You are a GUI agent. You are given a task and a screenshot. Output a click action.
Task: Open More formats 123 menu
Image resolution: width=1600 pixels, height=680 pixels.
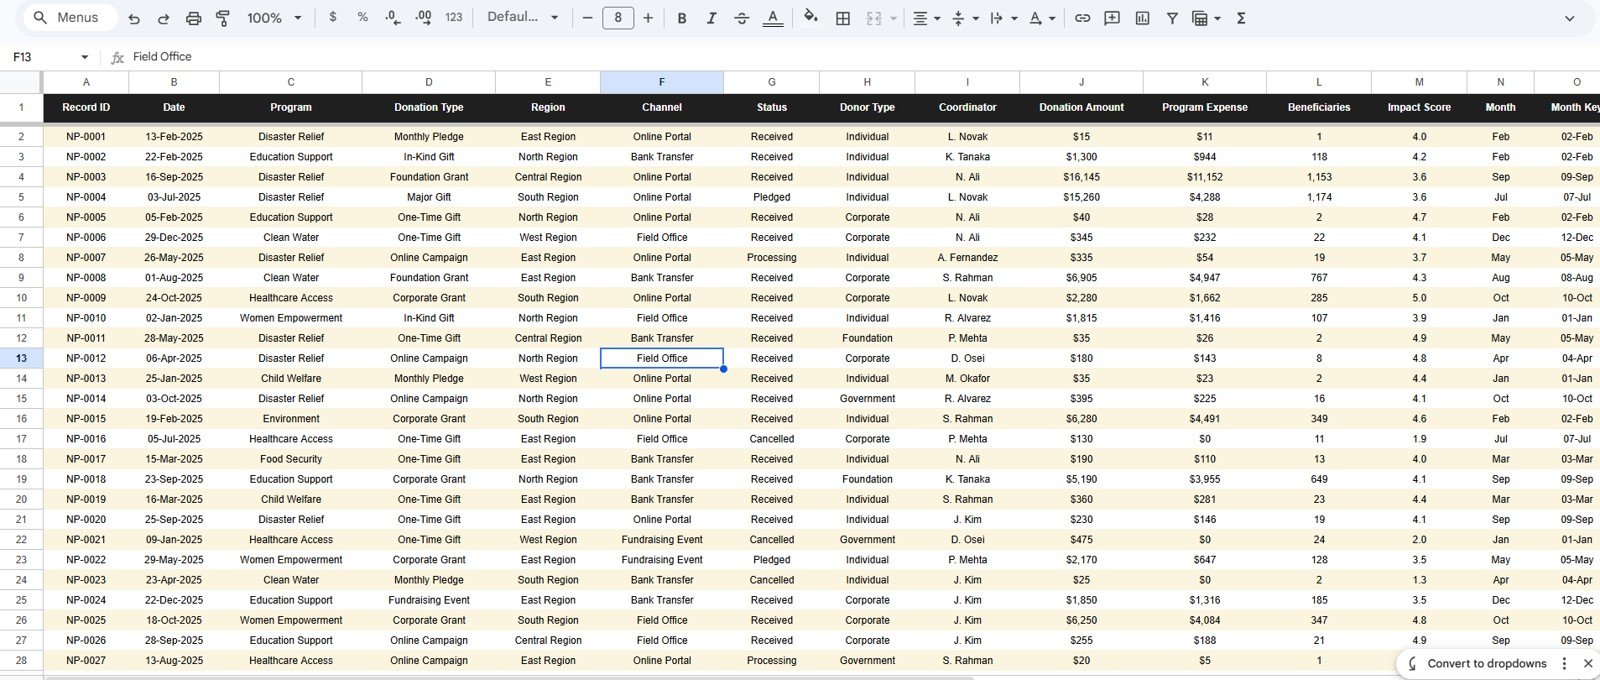[454, 18]
